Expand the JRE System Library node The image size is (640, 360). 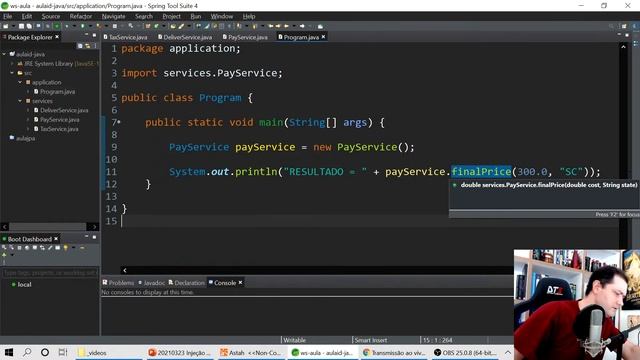coord(12,64)
